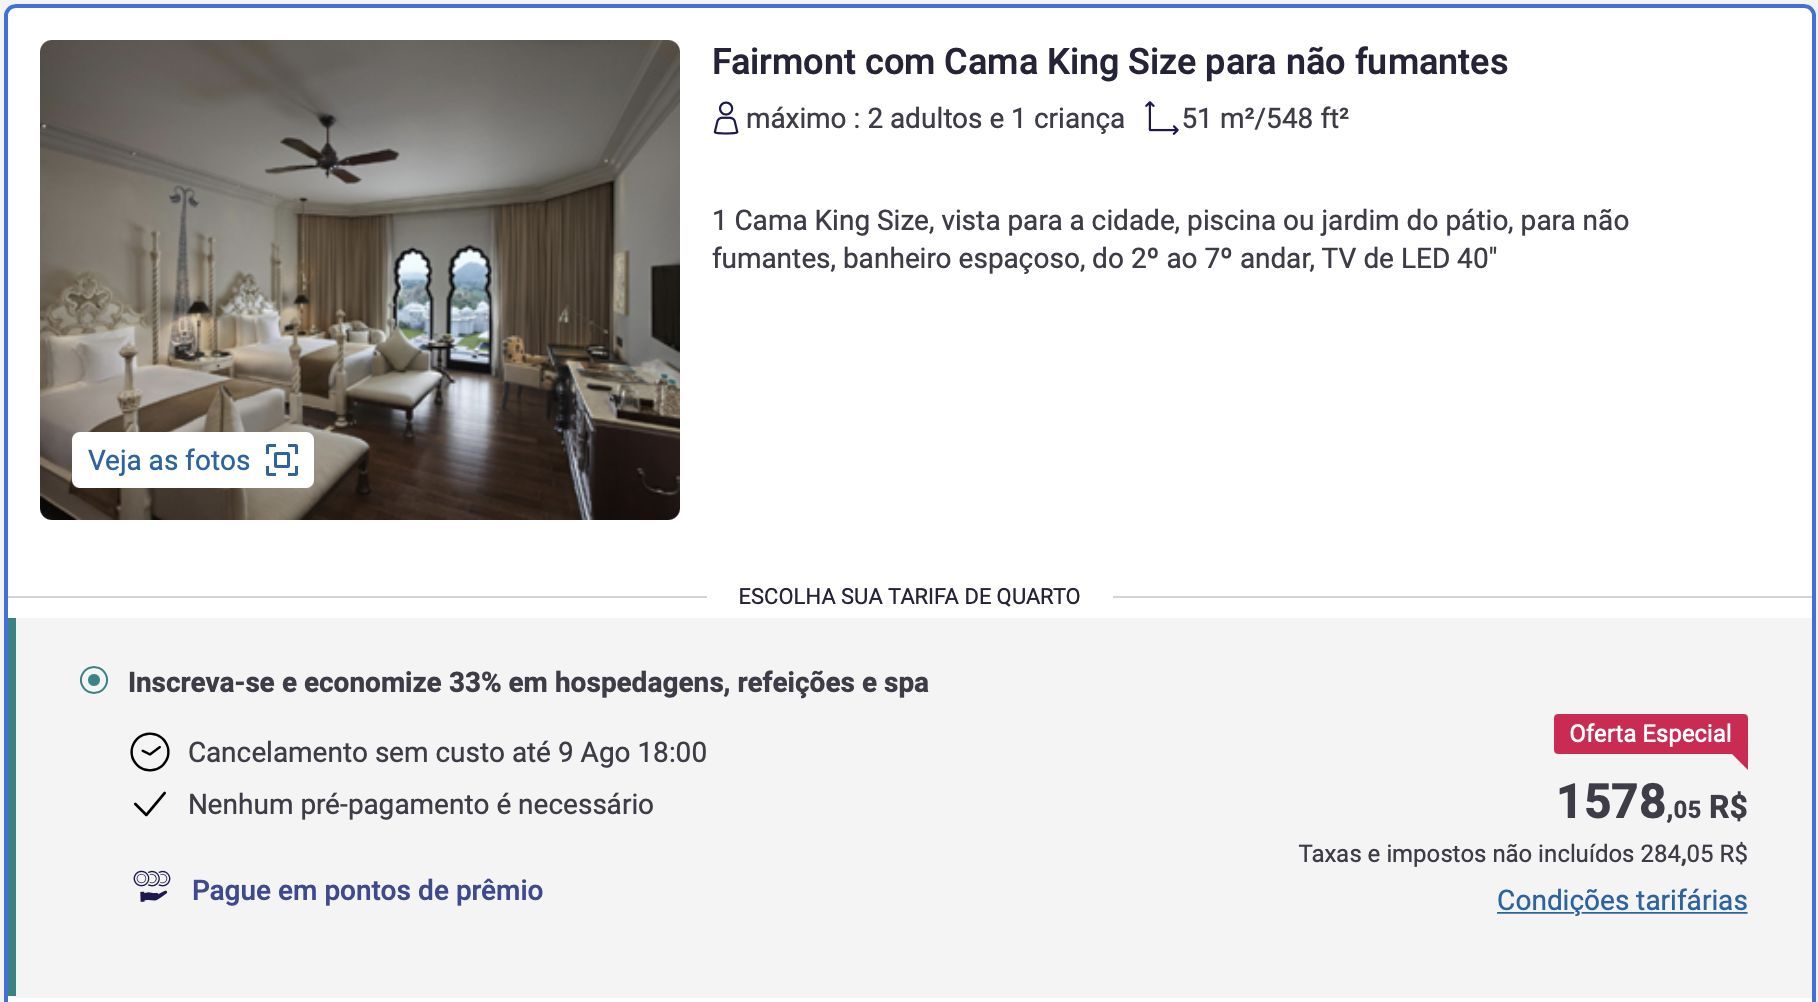Click the Inscreva-se e economize 33% rate label

pos(528,682)
